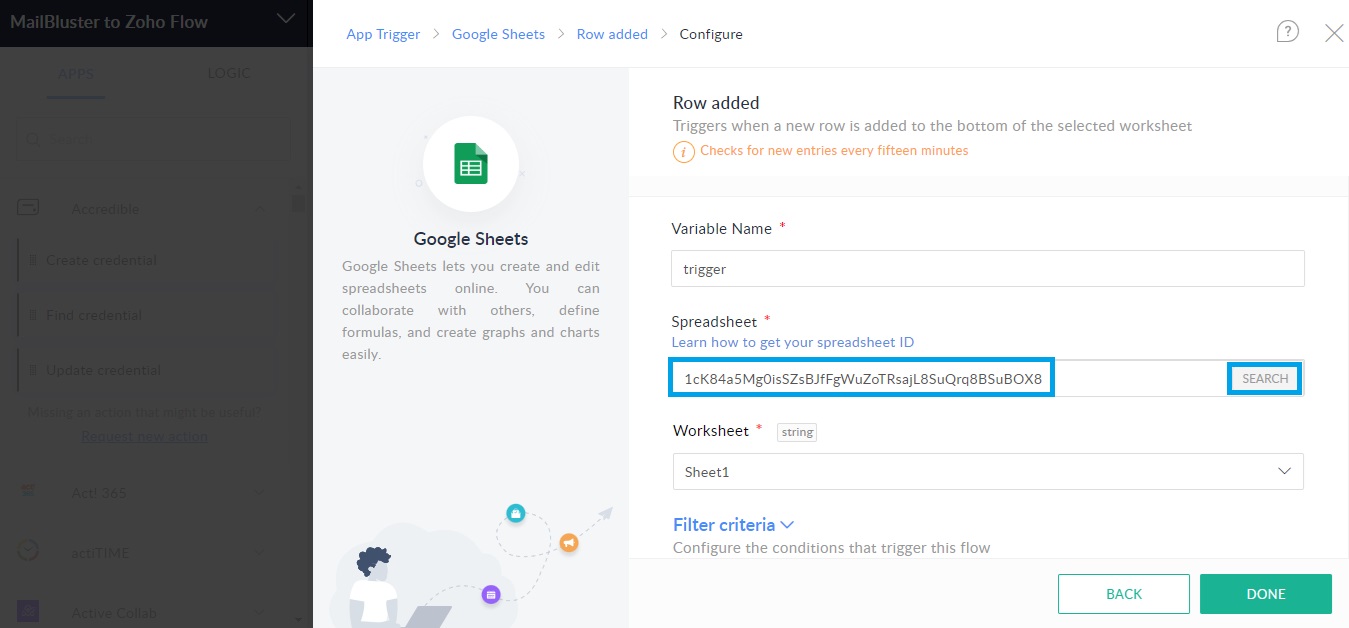This screenshot has width=1349, height=628.
Task: Open the APPS tab
Action: pos(75,72)
